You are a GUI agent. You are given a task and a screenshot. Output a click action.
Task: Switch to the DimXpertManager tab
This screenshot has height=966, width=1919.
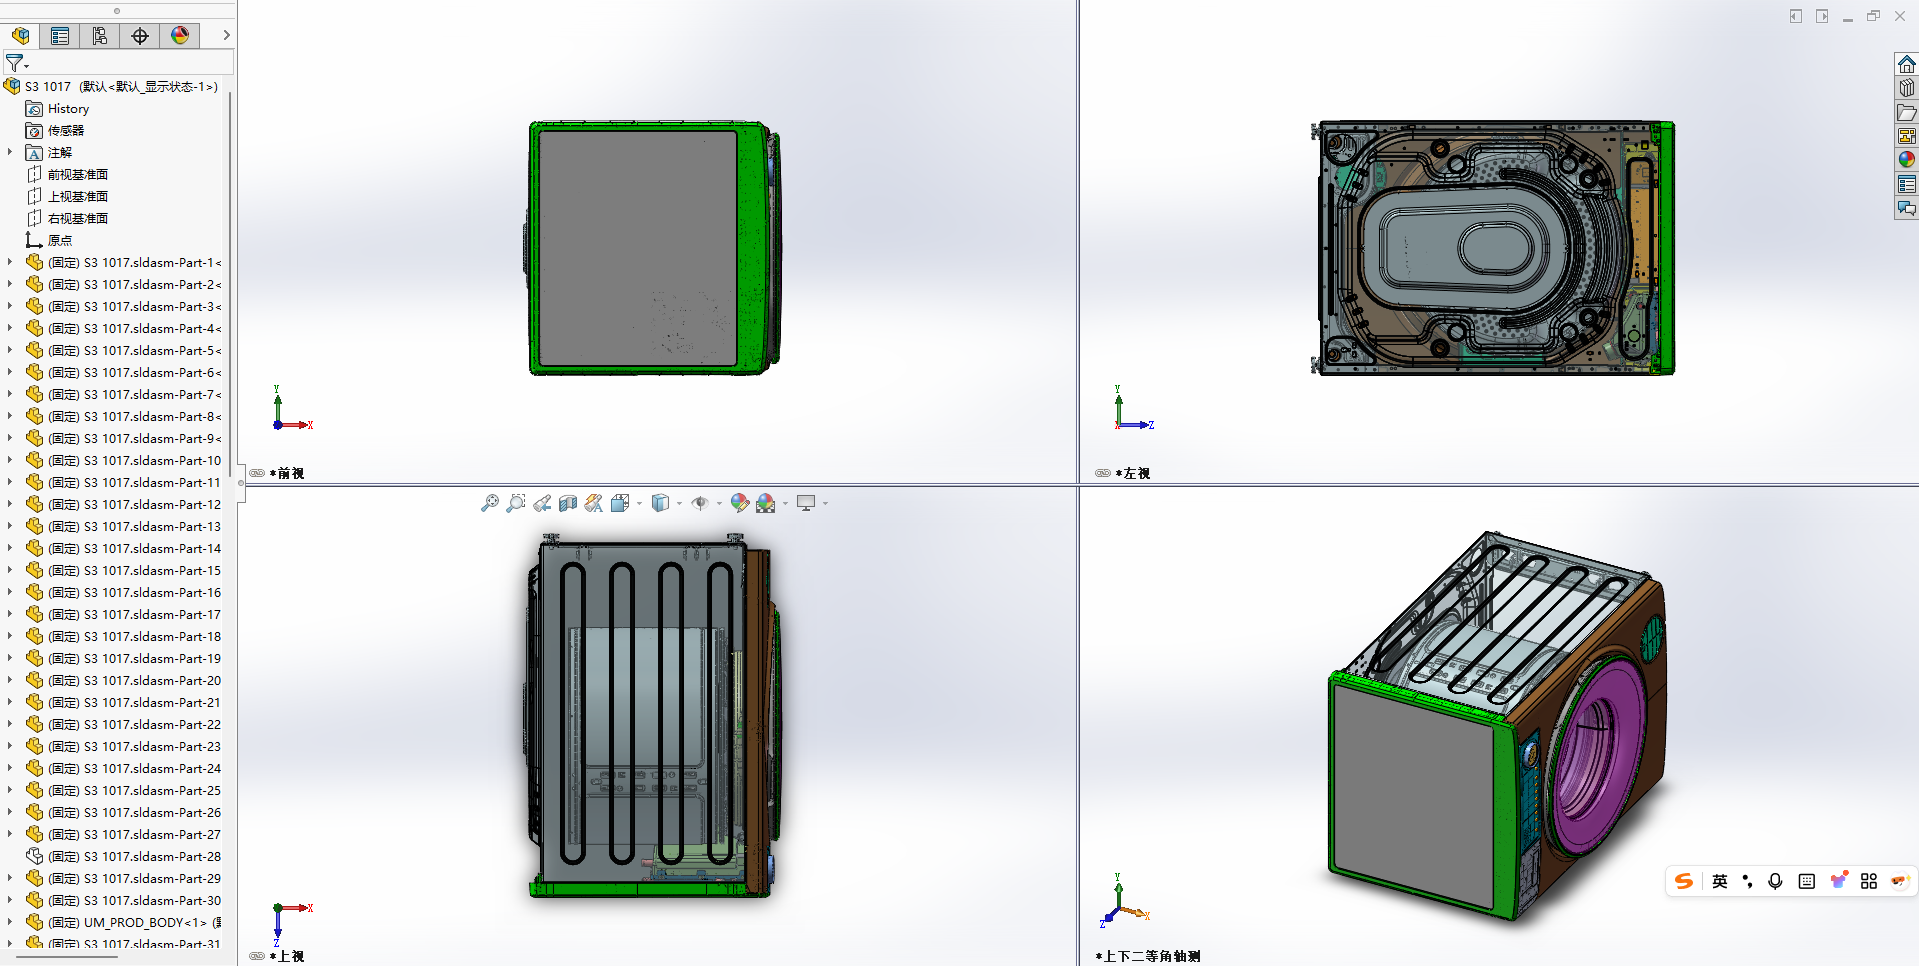[x=140, y=35]
